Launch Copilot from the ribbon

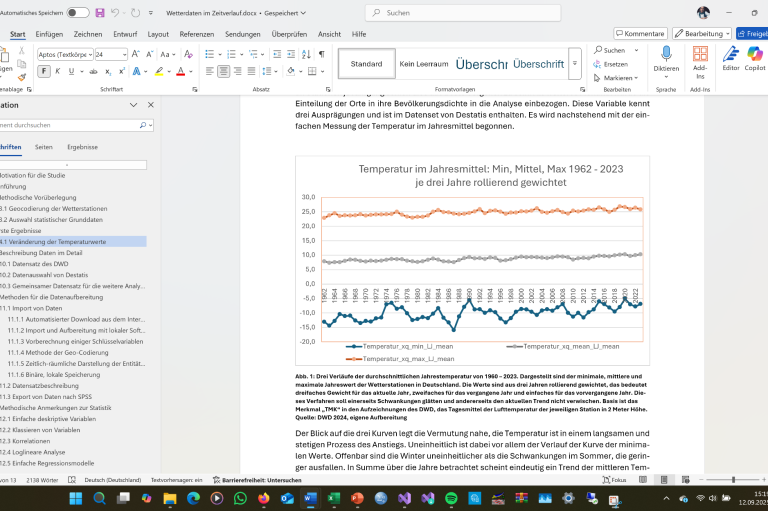(x=756, y=58)
